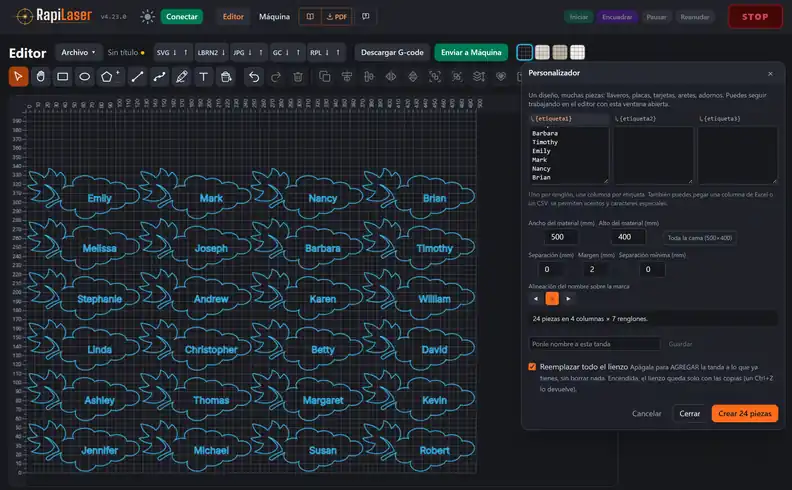The image size is (792, 490).
Task: Click the ungroup objects icon
Action: point(457,77)
